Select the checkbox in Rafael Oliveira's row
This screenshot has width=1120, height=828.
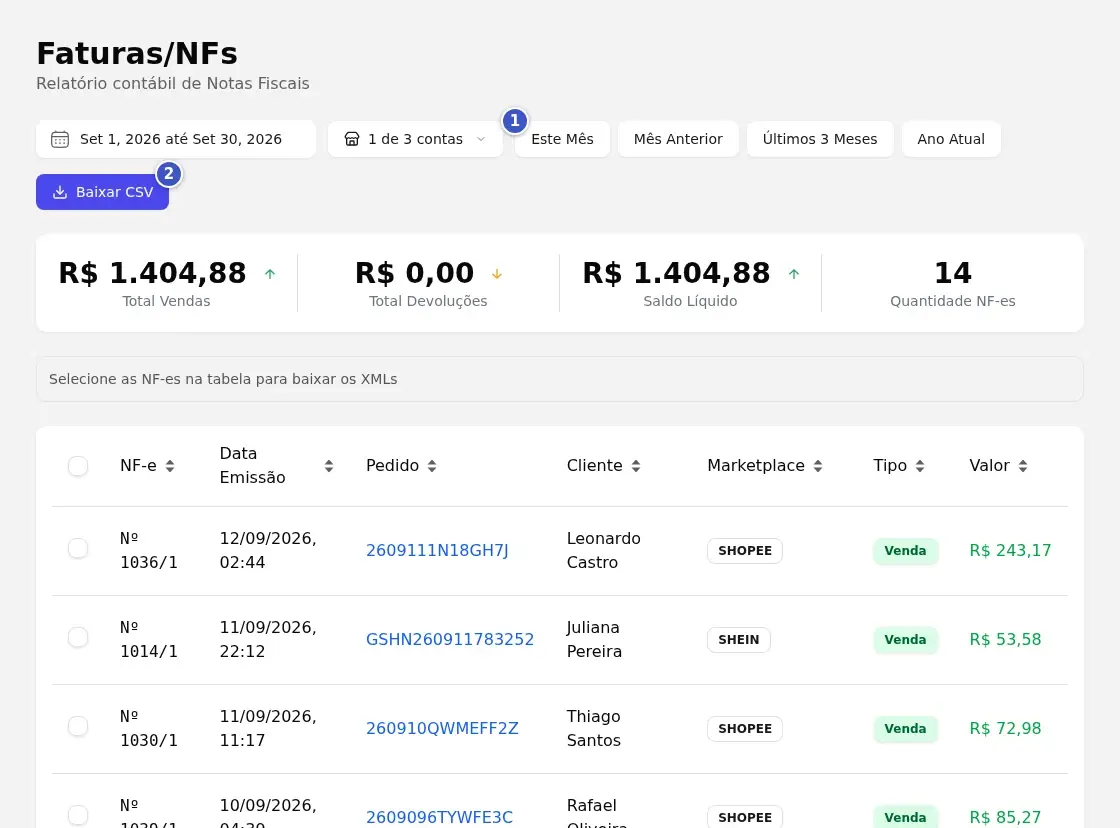tap(78, 815)
